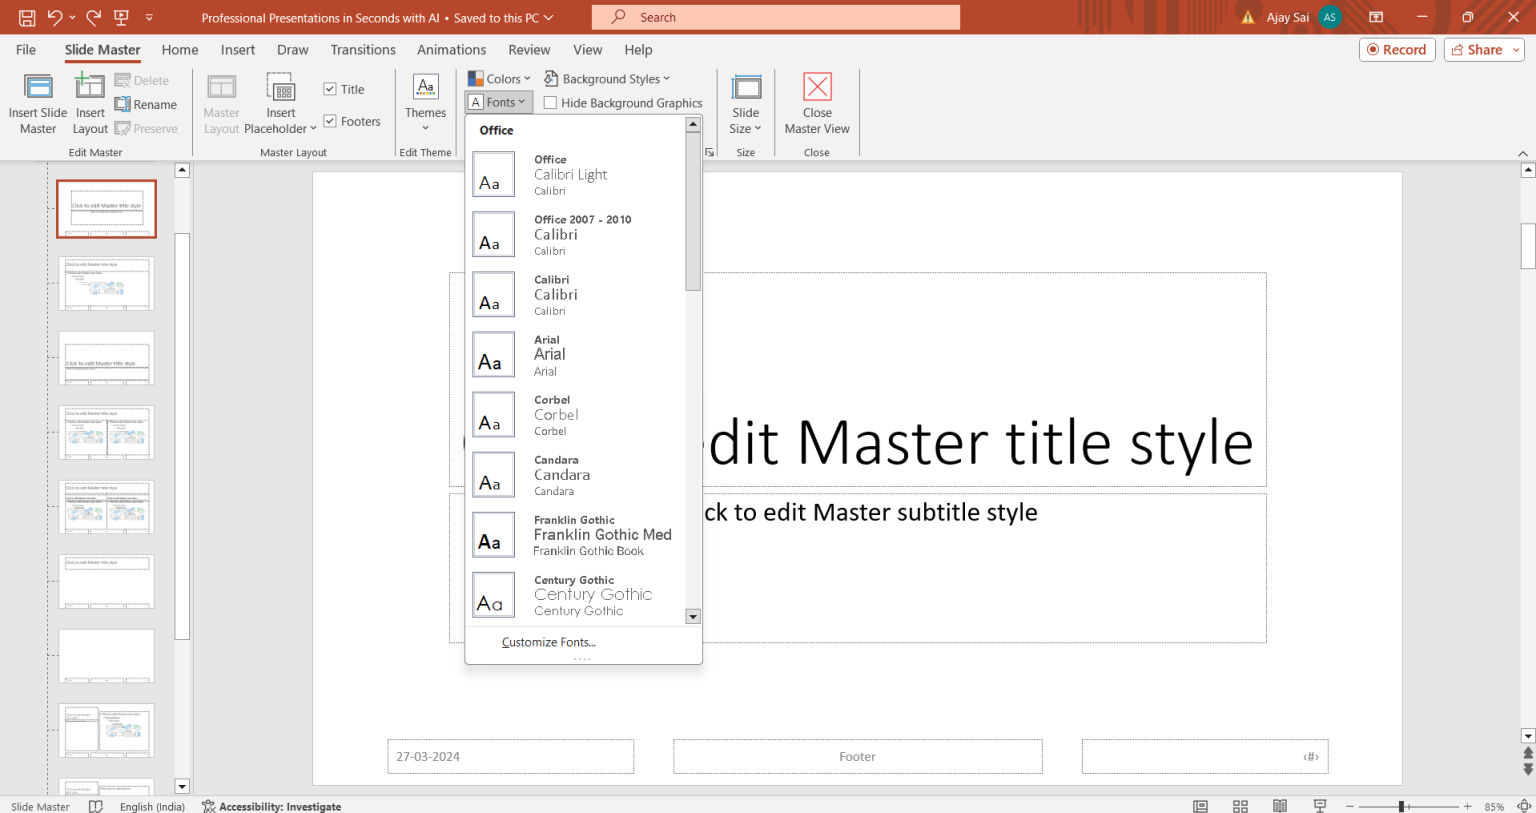This screenshot has height=813, width=1536.
Task: Enable Hide Background Graphics
Action: [x=550, y=103]
